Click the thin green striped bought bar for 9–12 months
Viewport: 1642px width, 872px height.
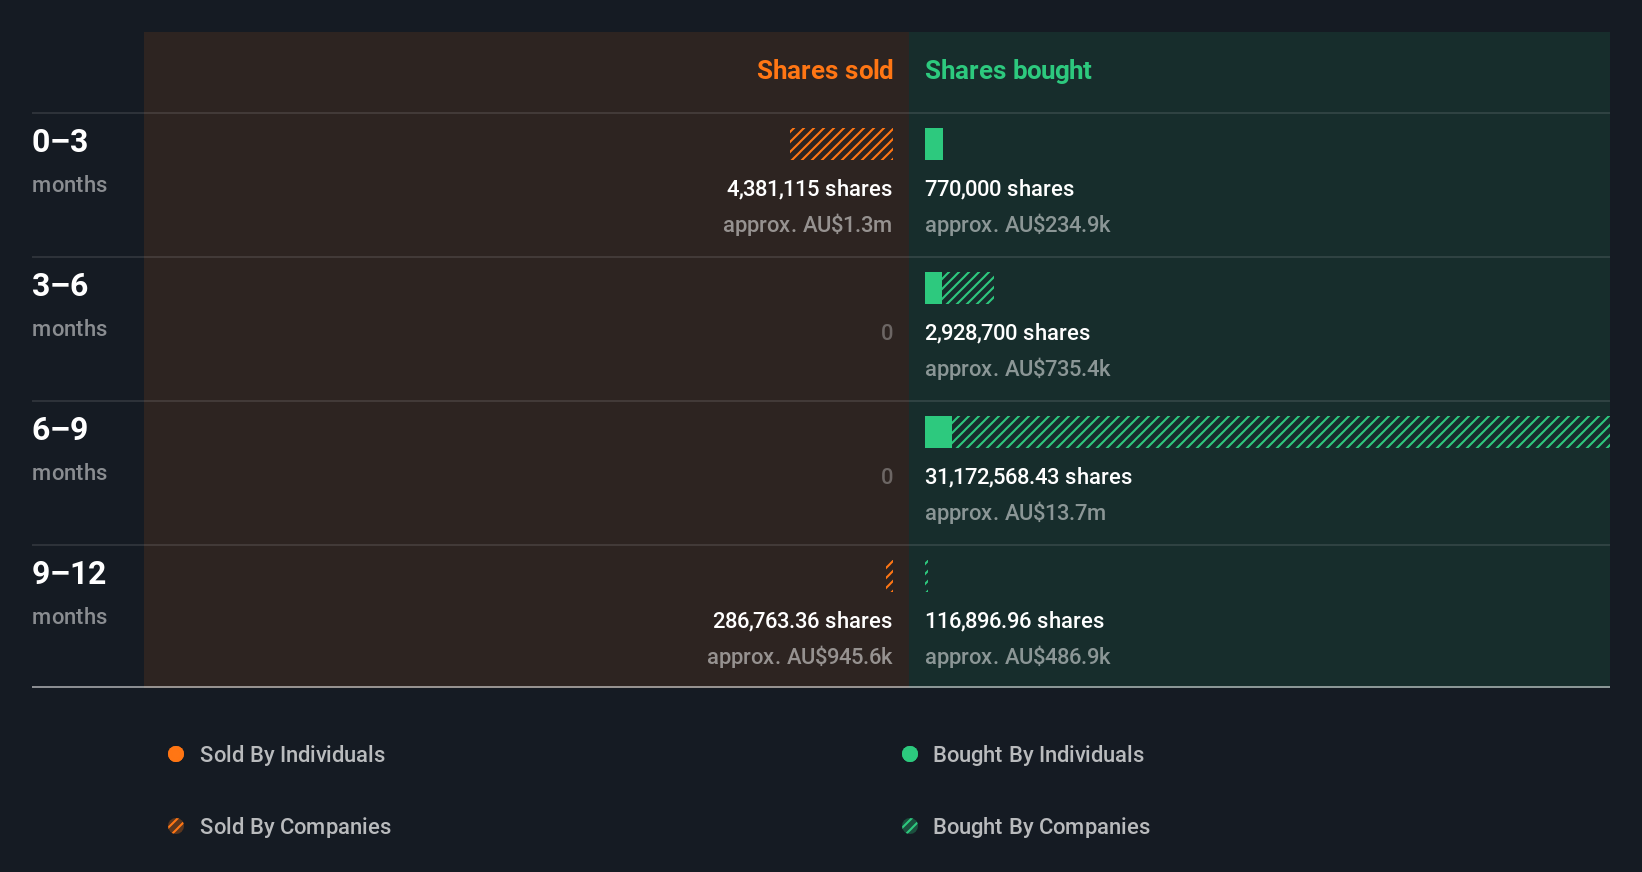tap(927, 576)
